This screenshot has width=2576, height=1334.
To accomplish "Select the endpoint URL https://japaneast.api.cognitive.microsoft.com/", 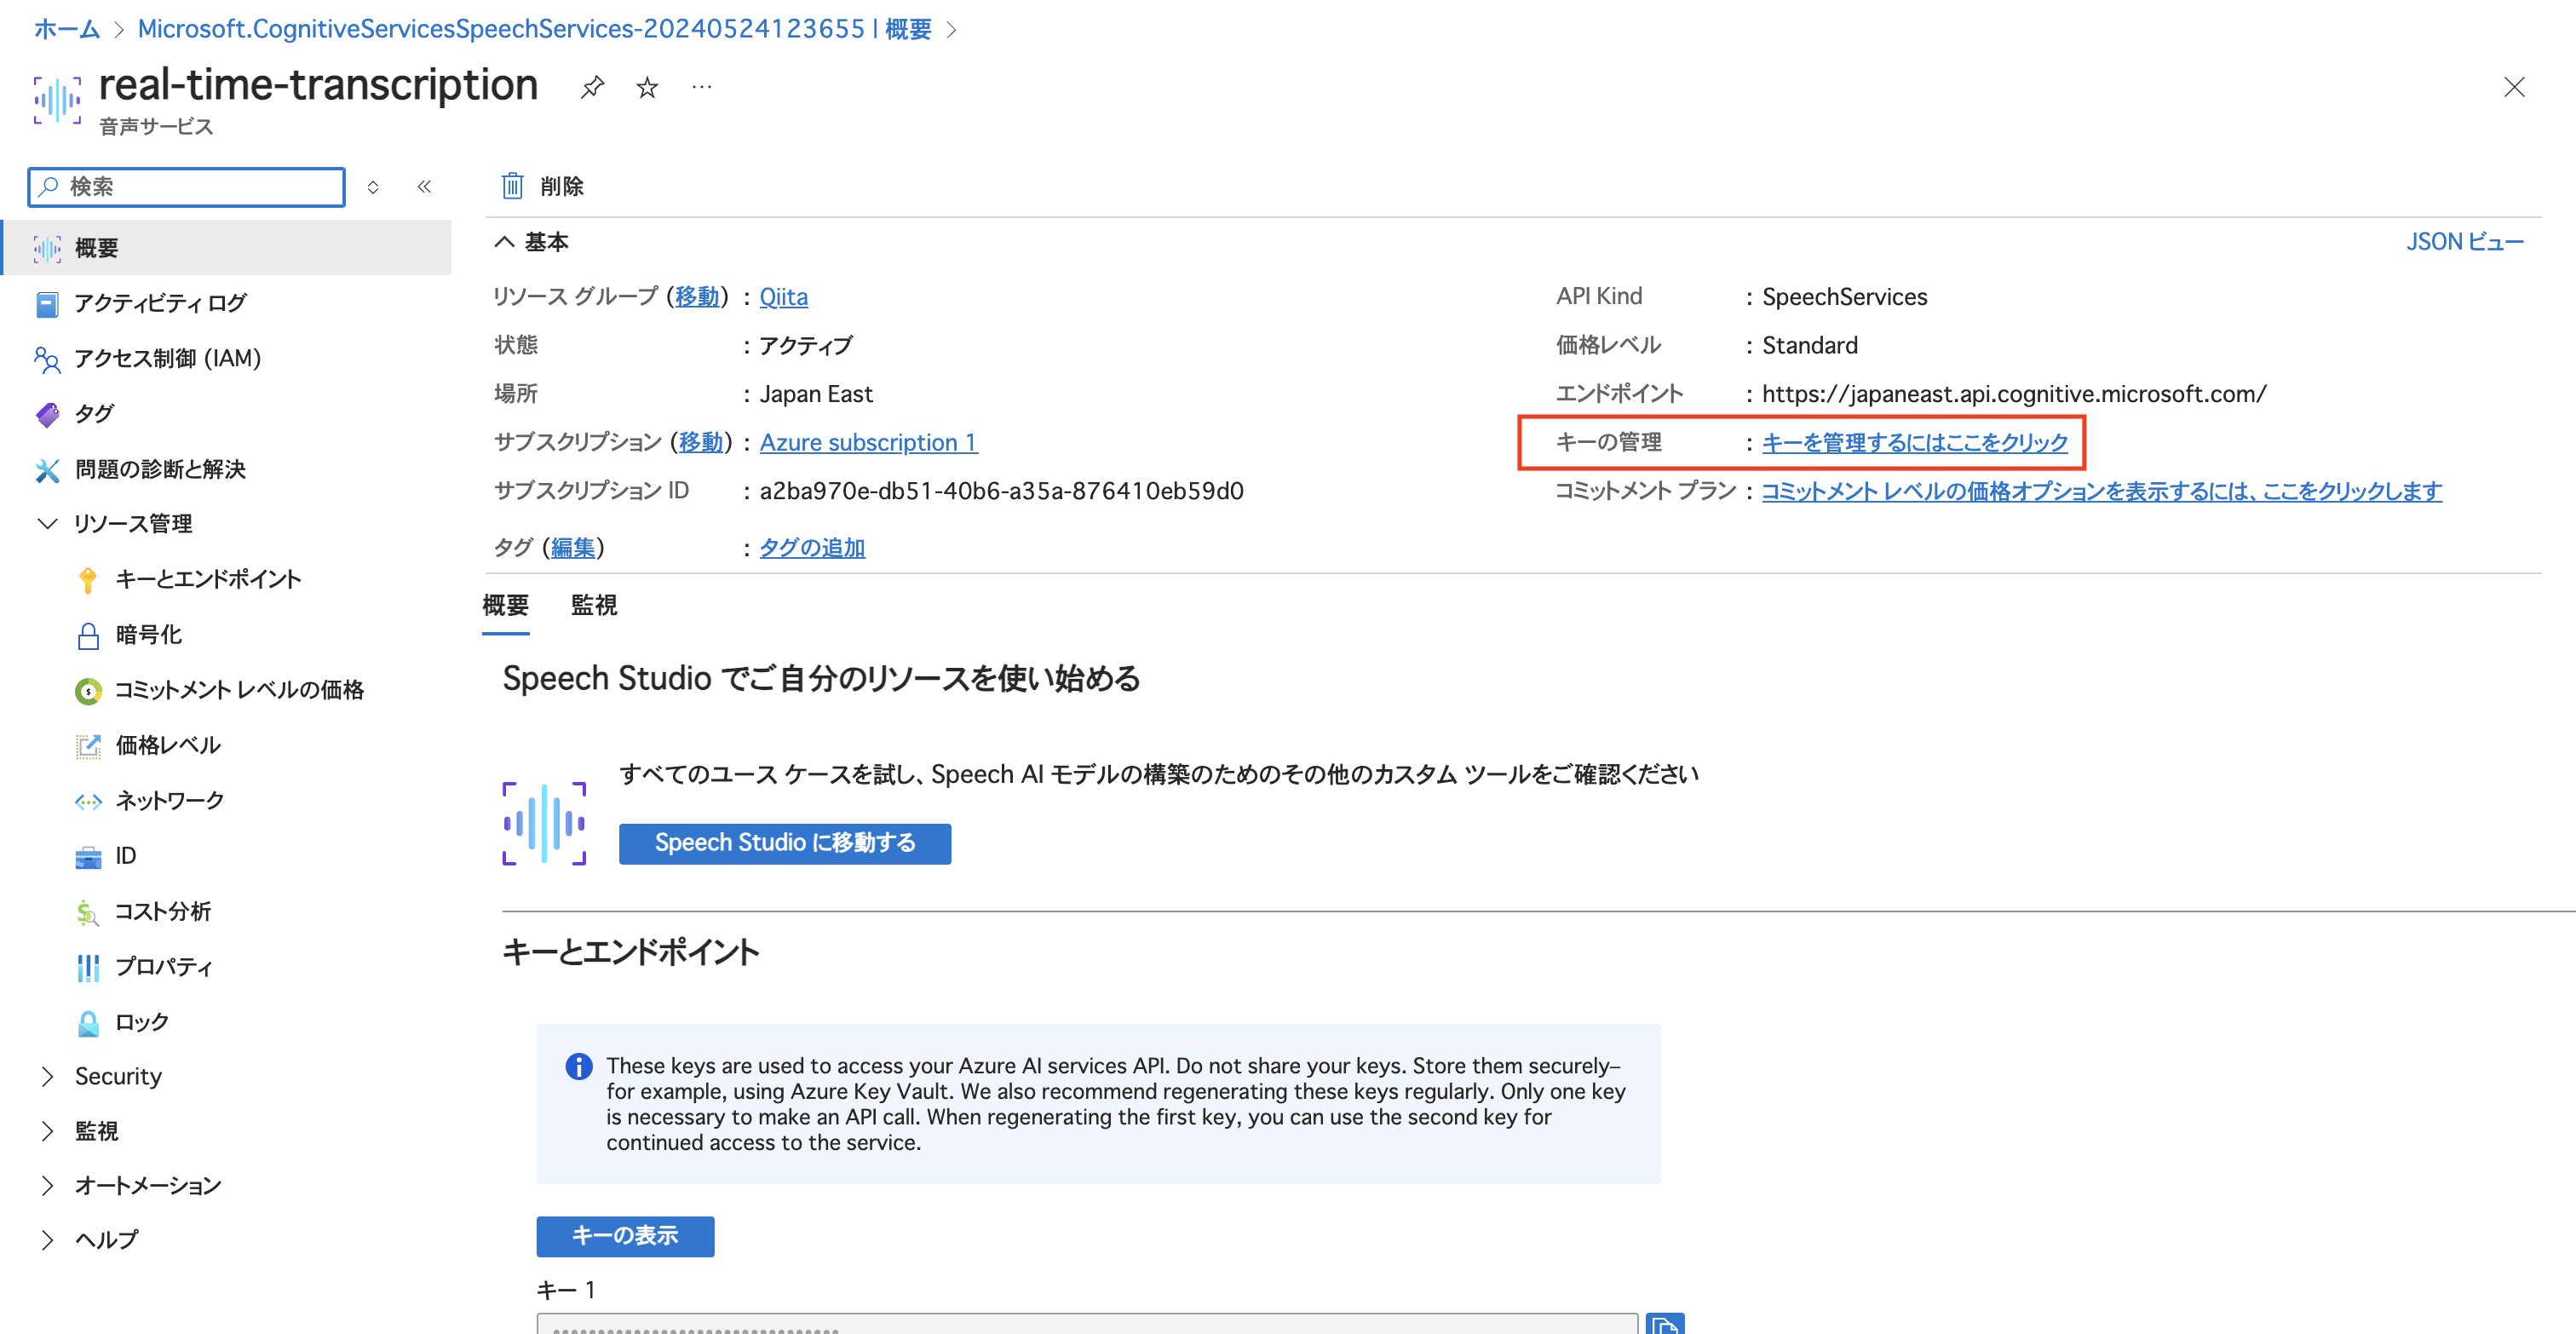I will click(x=2014, y=394).
